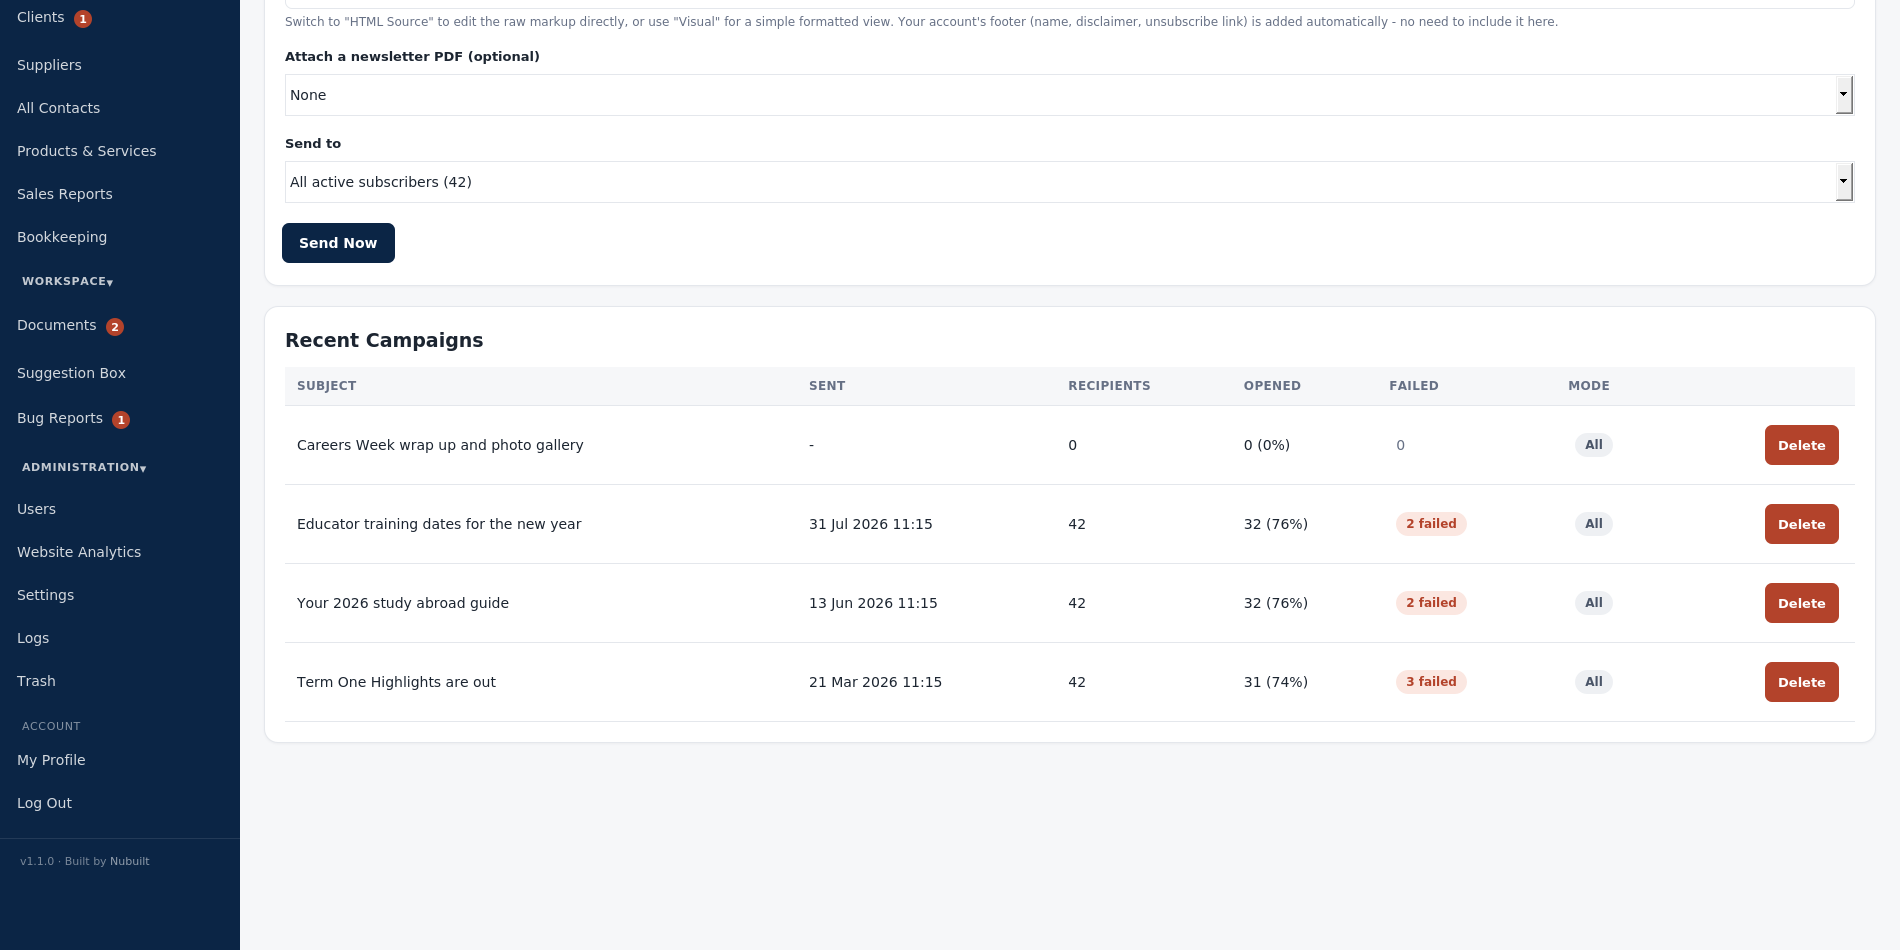
Task: Click the 3 failed badge for Term One Highlights
Action: pyautogui.click(x=1431, y=682)
